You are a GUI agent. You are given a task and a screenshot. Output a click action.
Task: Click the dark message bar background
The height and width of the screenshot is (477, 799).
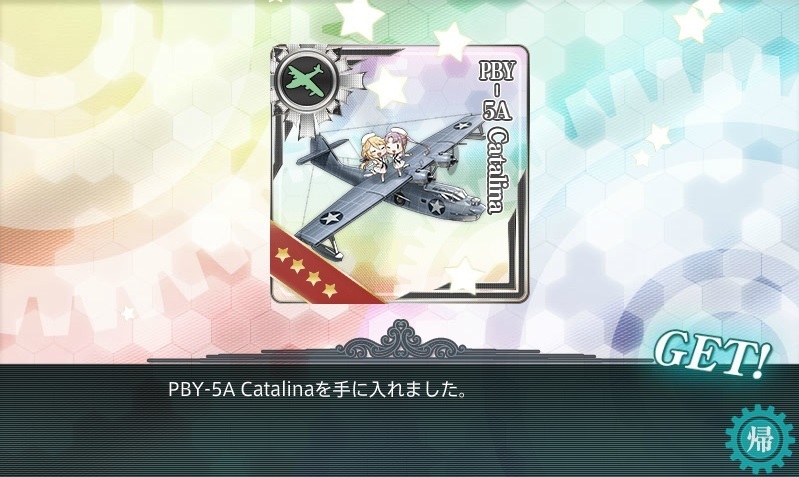click(400, 420)
